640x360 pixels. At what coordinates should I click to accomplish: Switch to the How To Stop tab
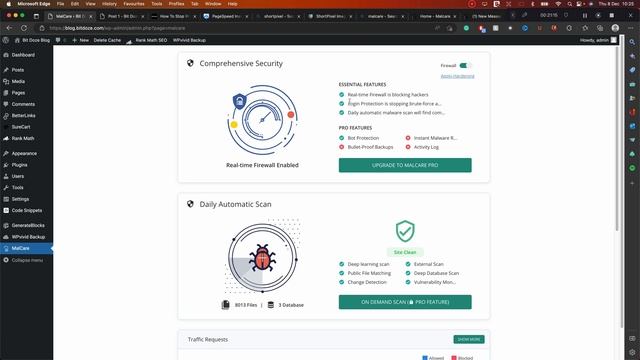click(173, 16)
